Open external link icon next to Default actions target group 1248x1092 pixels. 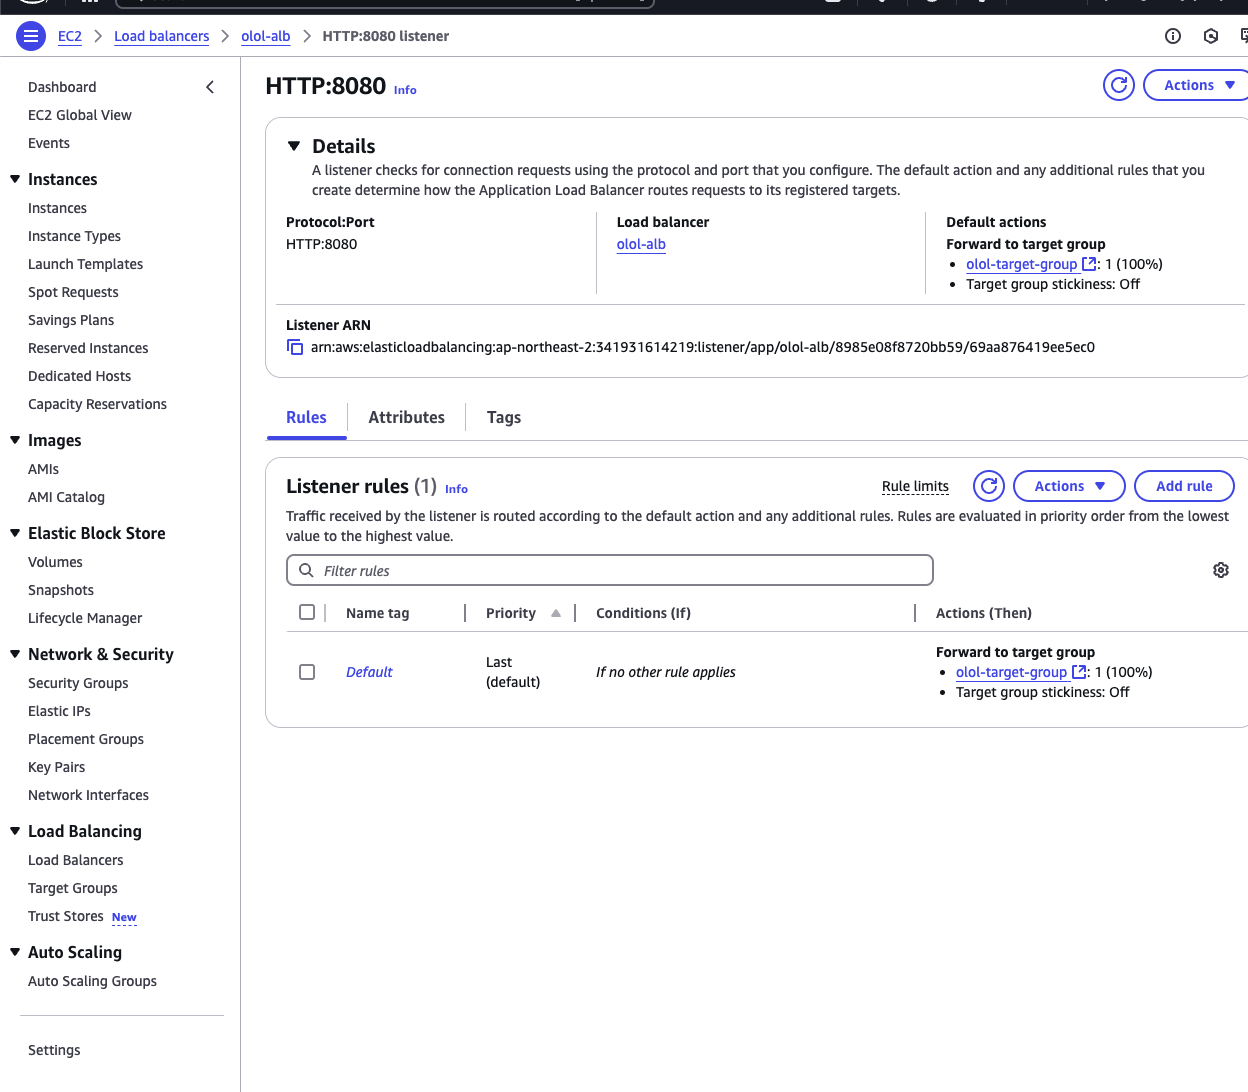click(x=1089, y=264)
